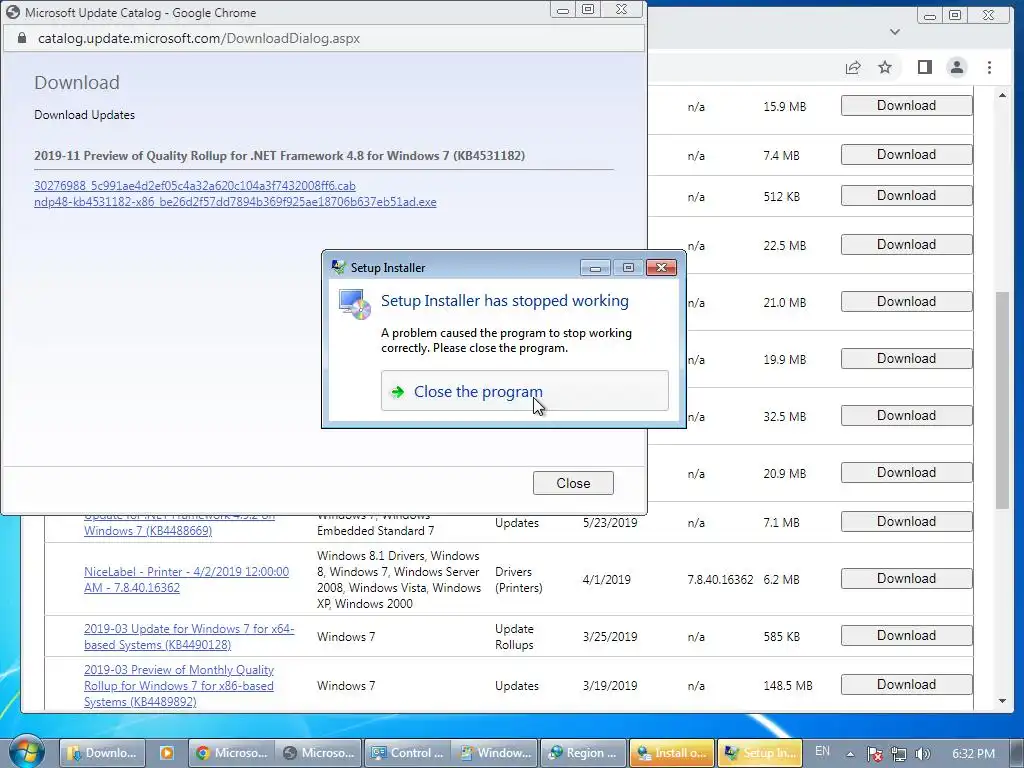The image size is (1024, 768).
Task: Open the NiceLabel Printer driver link
Action: [186, 579]
